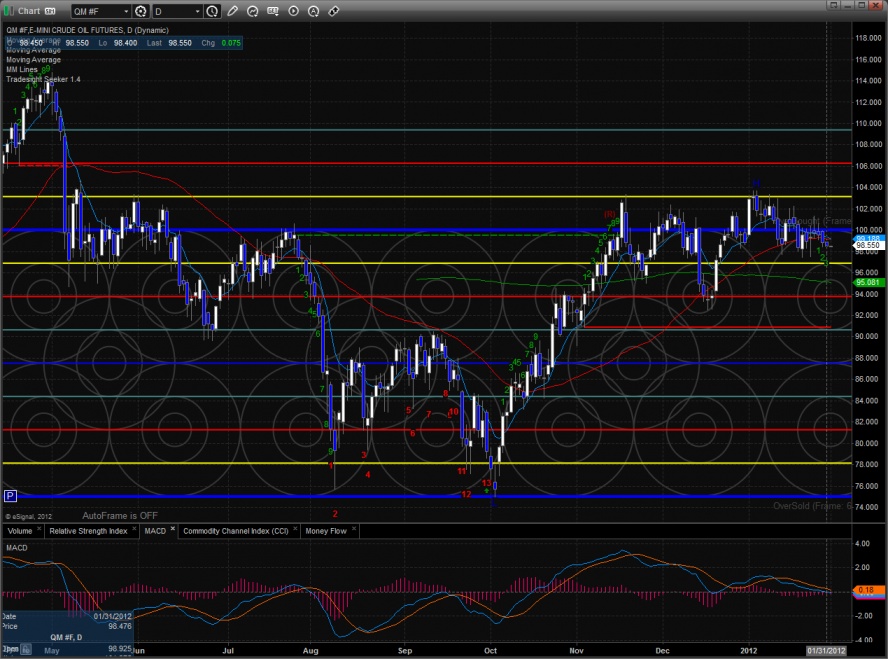Click the MM Lines study label
The width and height of the screenshot is (888, 659).
pos(22,70)
